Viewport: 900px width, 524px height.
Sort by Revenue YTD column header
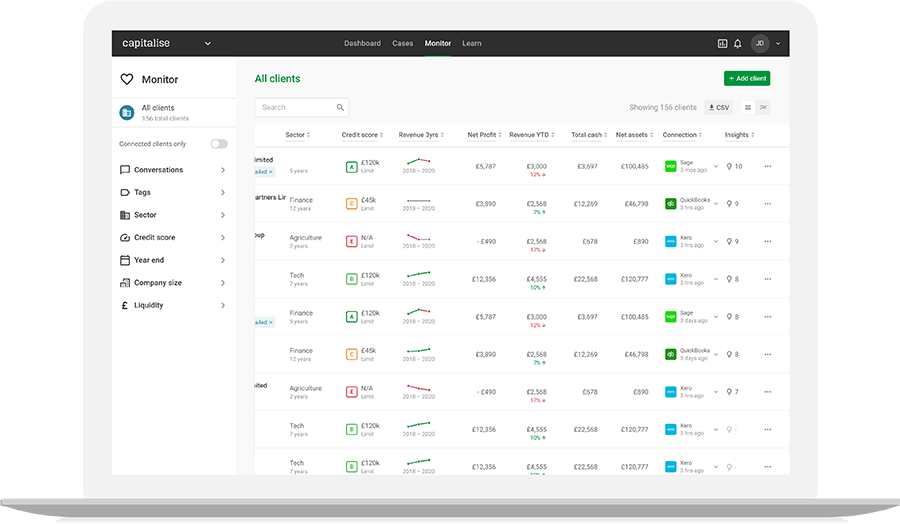(532, 135)
